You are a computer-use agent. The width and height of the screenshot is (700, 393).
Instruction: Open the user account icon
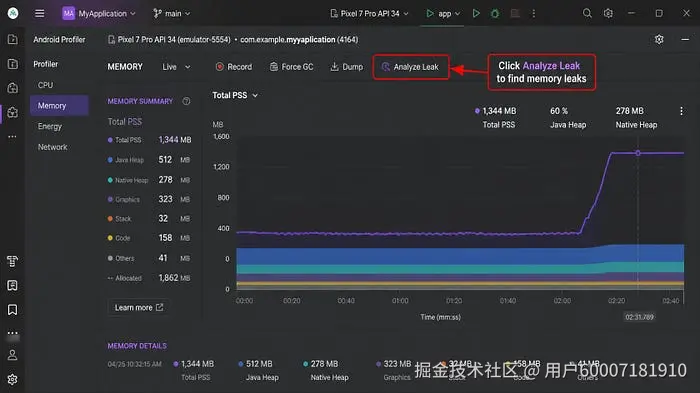(12, 355)
